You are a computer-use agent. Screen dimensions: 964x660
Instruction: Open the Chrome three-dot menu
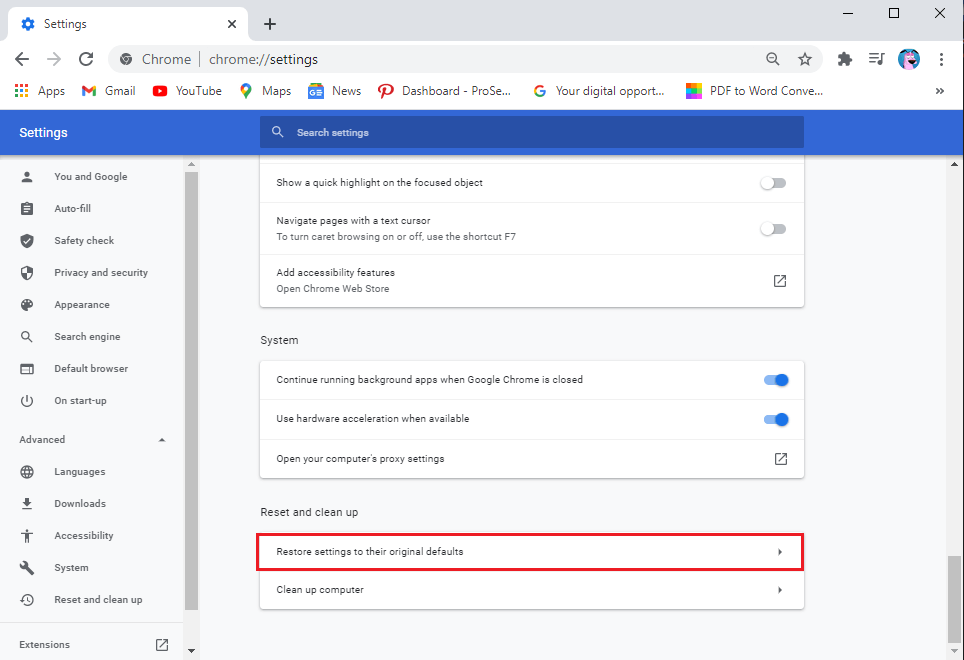pos(941,59)
